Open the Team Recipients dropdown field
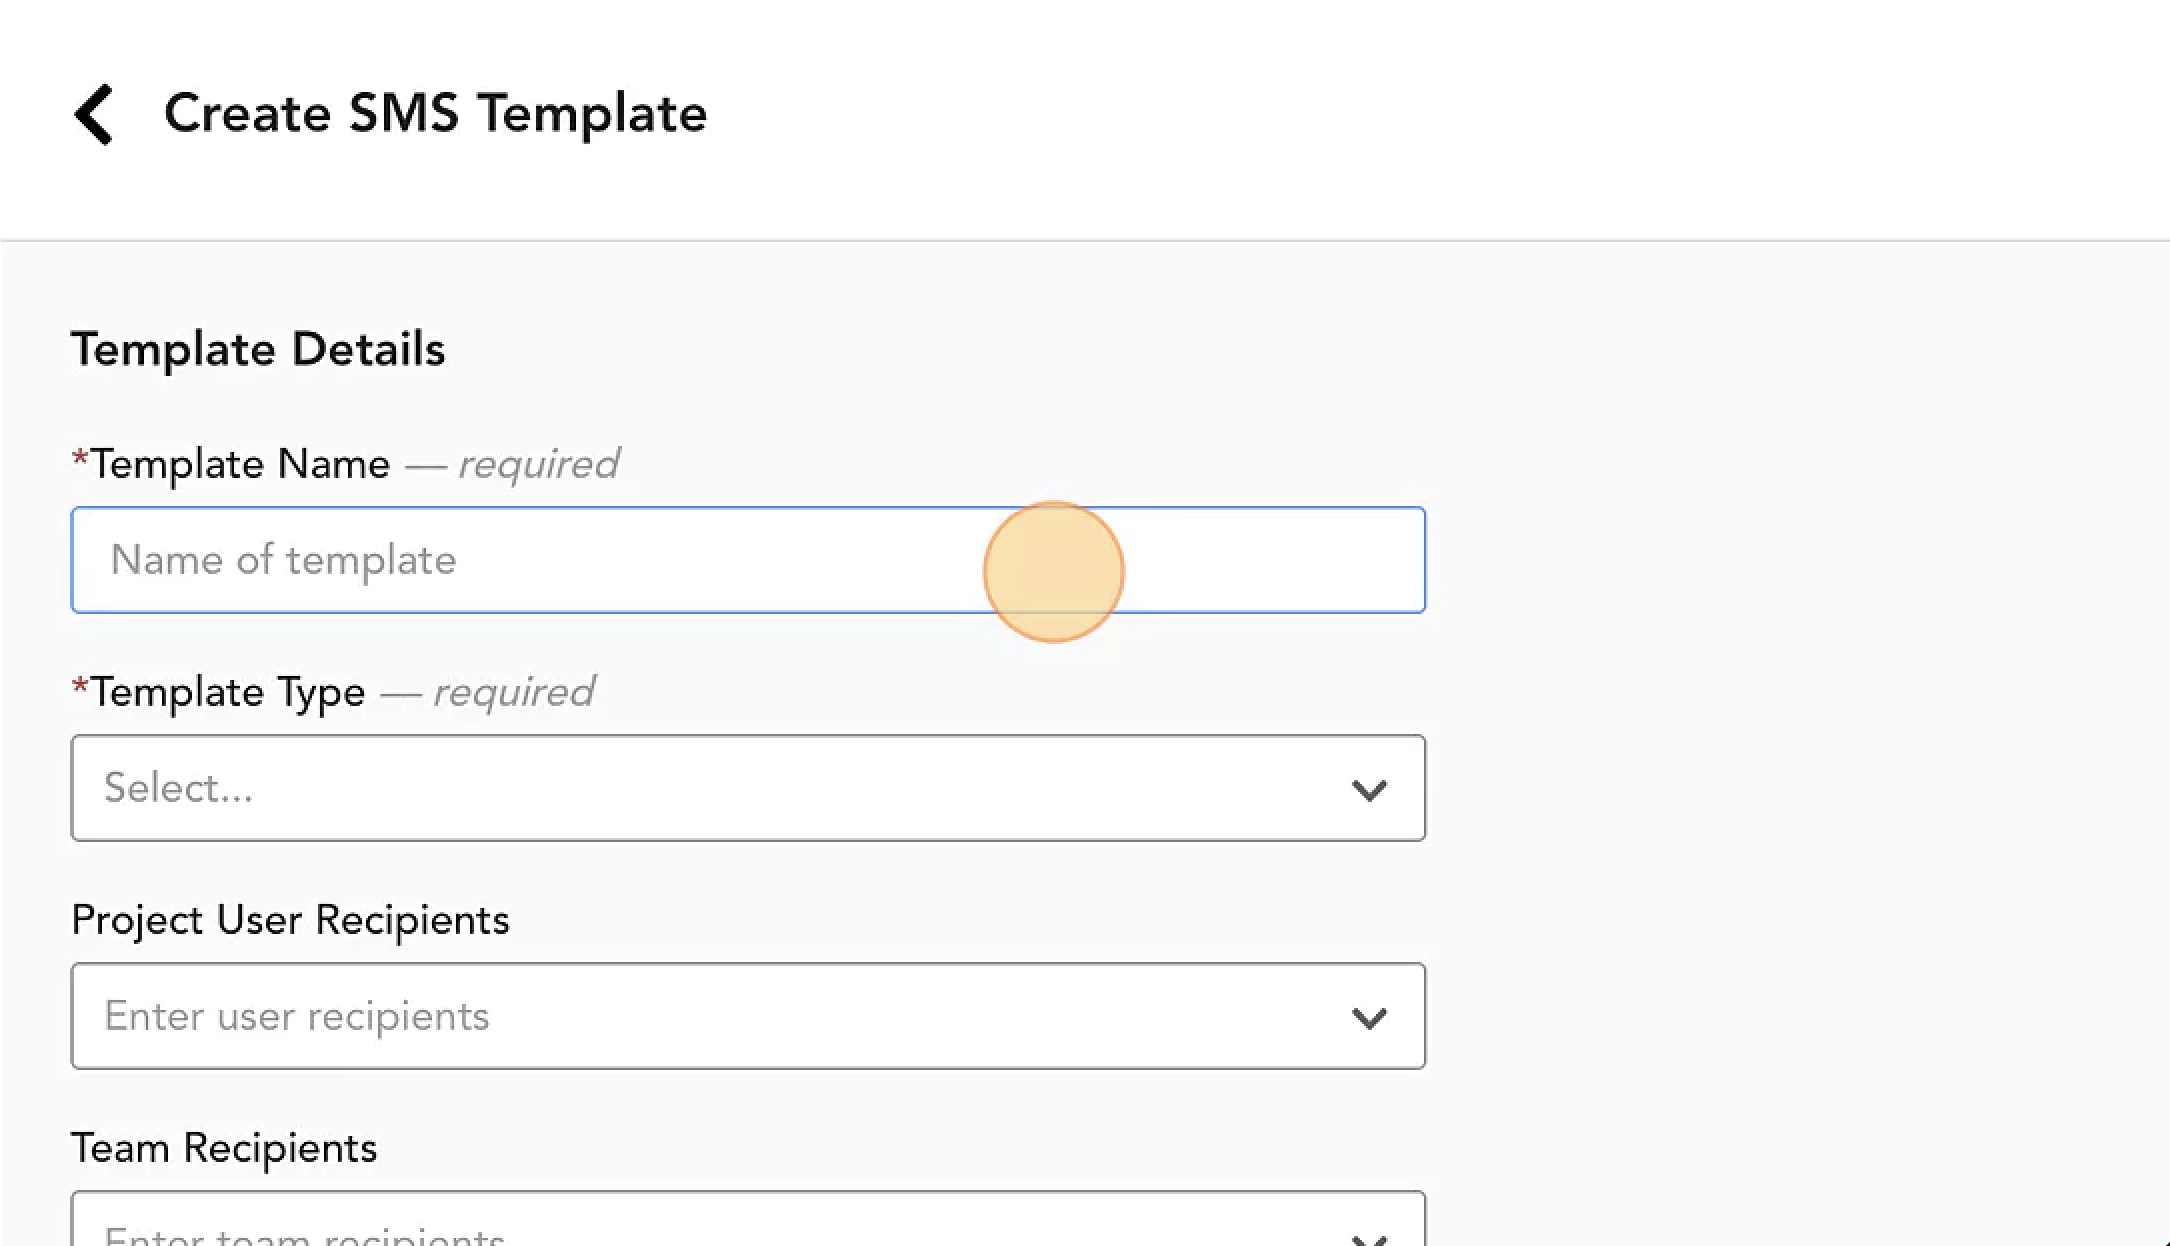Screen dimensions: 2170x1246 748,1219
